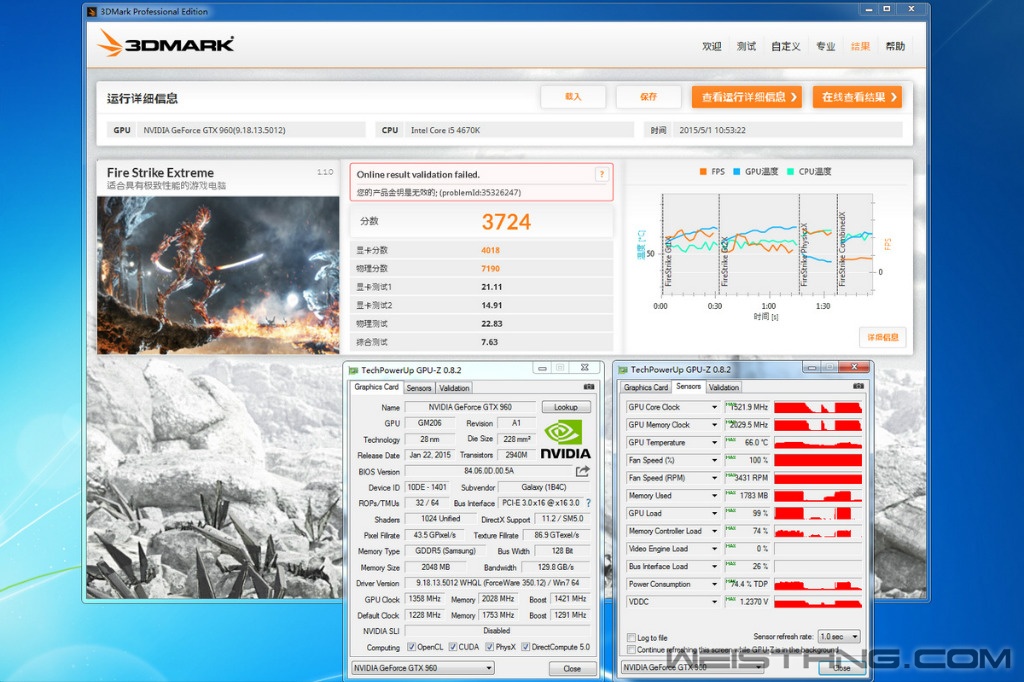Minimize the 3DMark Professional Edition window

[x=869, y=9]
